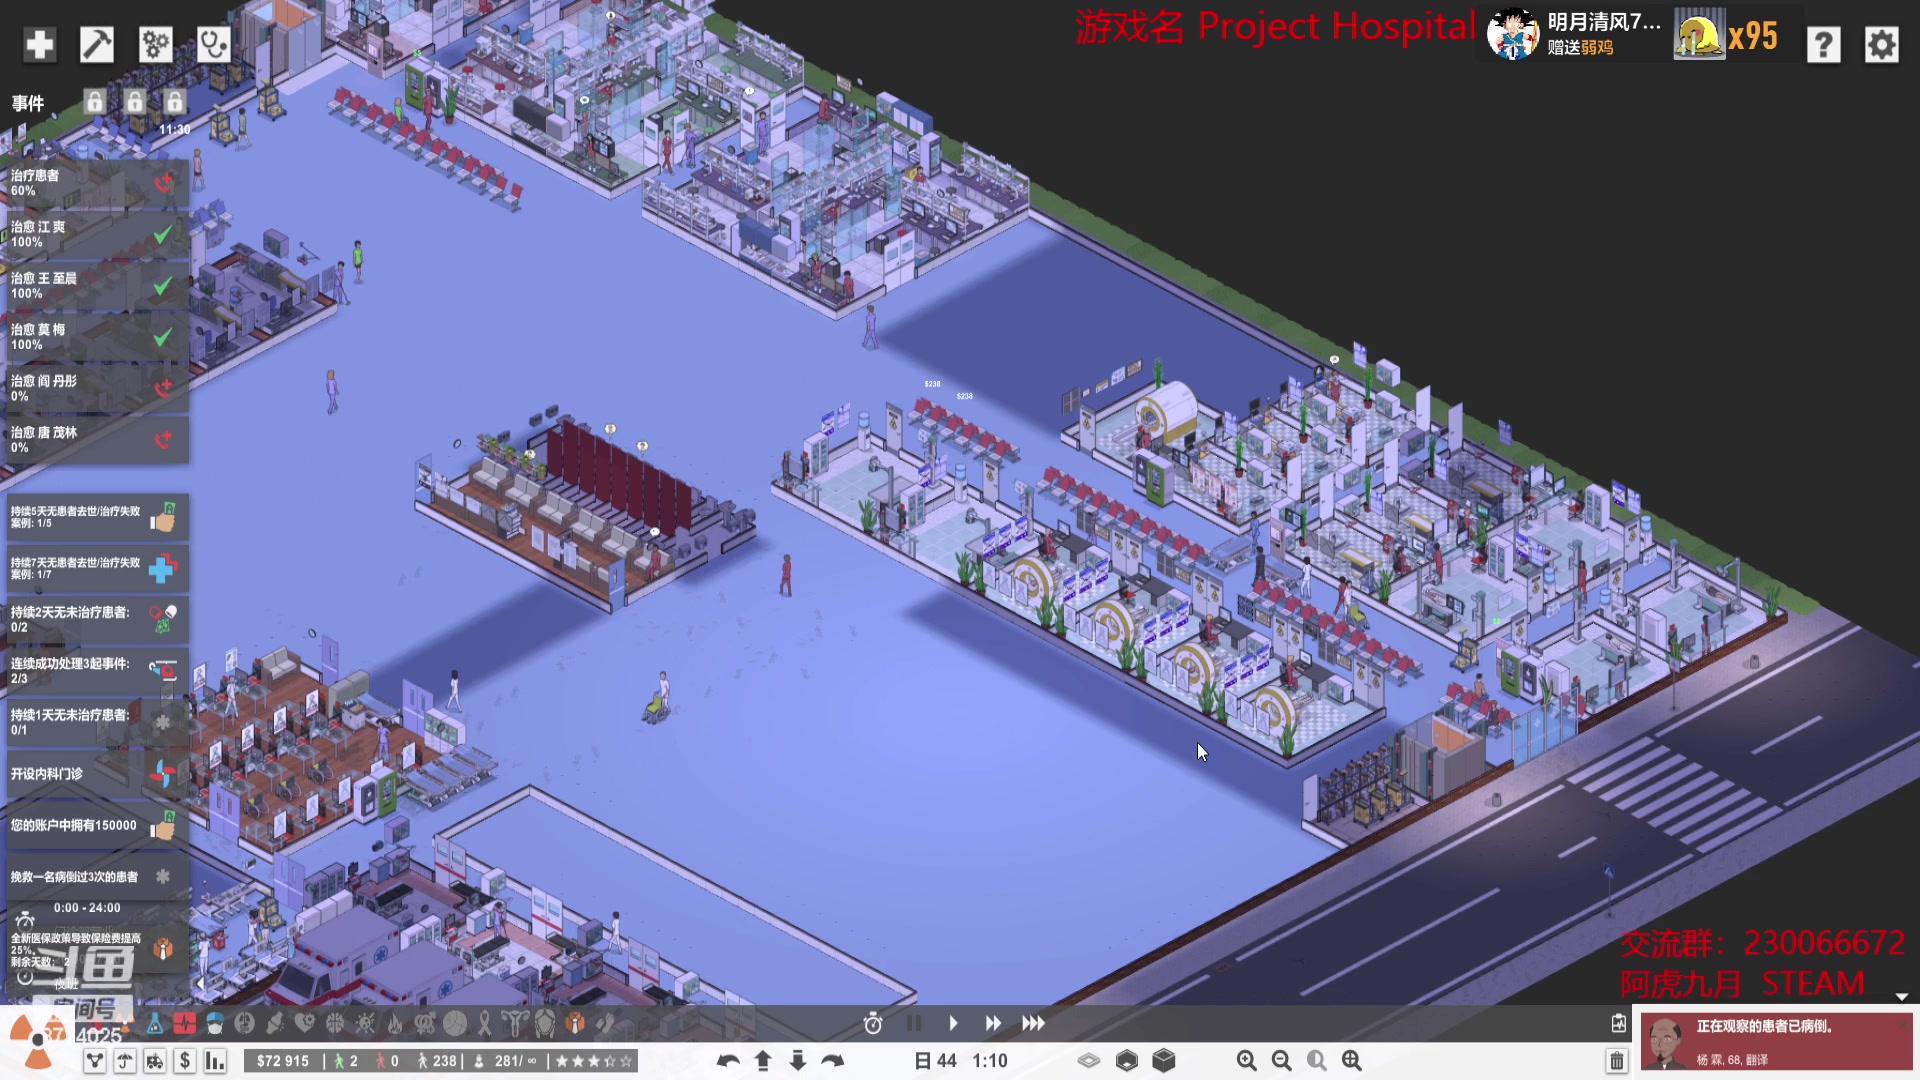Pause the game

coord(913,1023)
